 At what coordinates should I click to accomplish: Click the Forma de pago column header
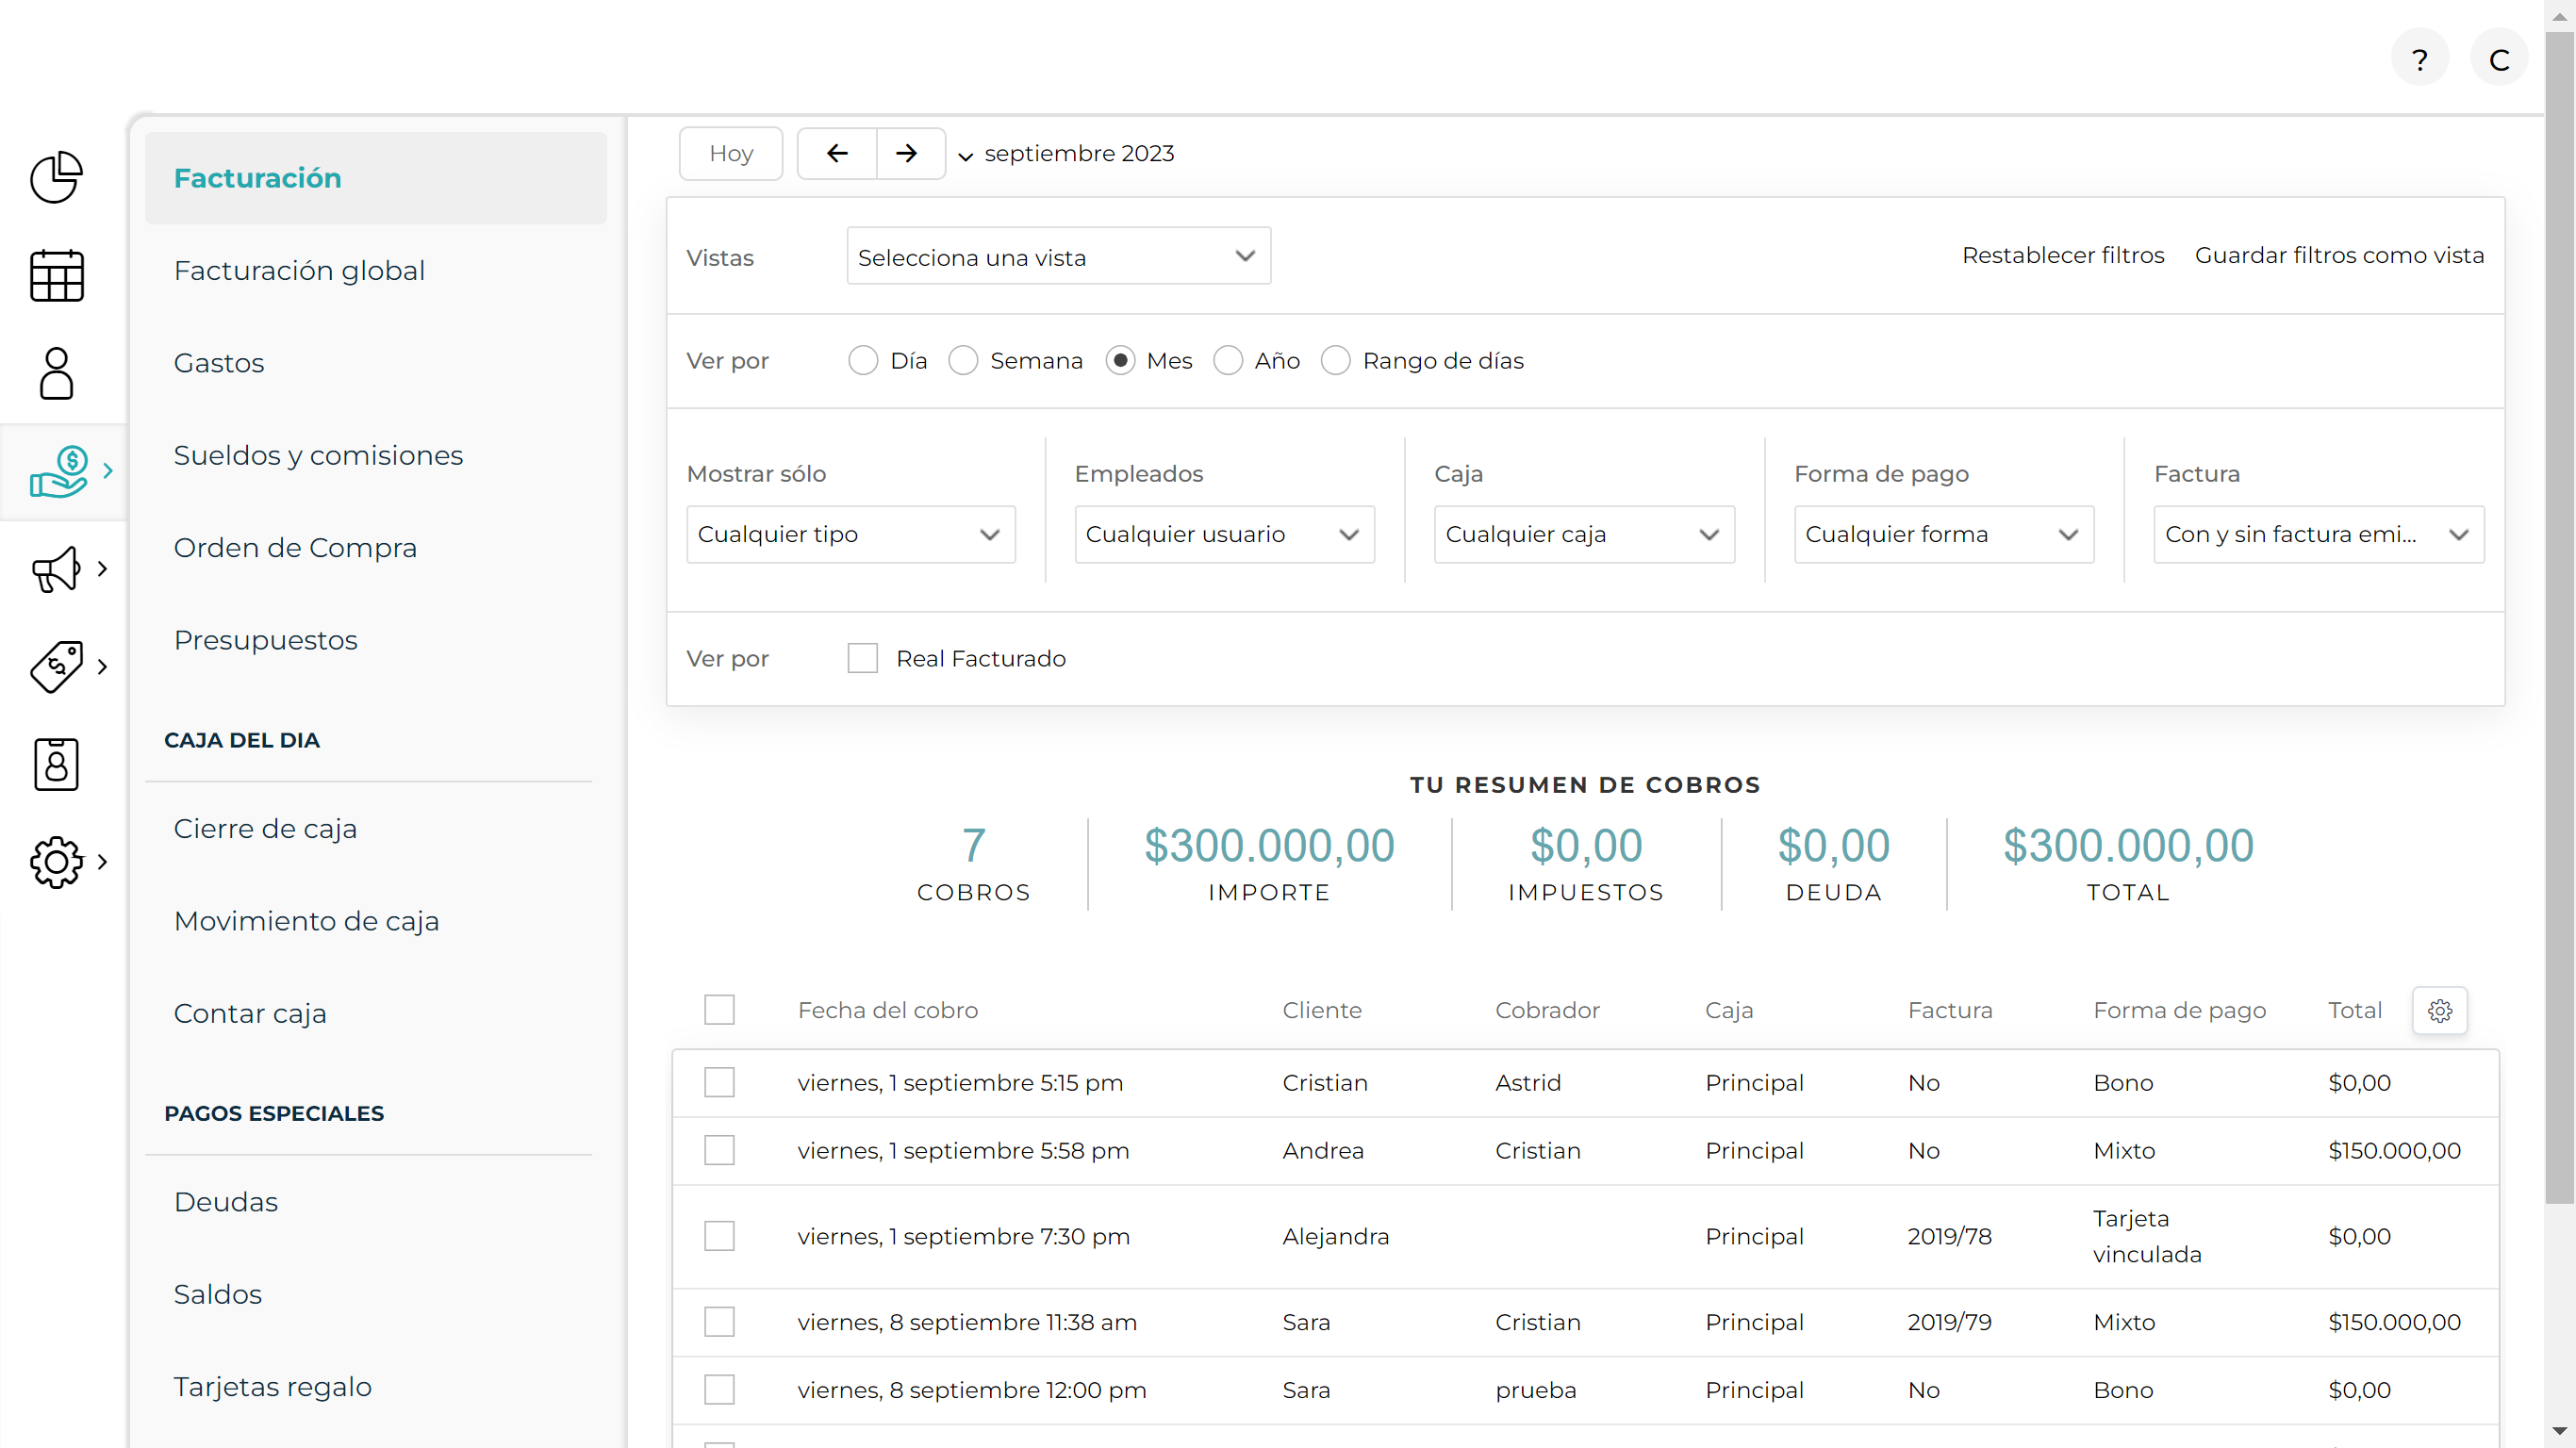pos(2180,1010)
